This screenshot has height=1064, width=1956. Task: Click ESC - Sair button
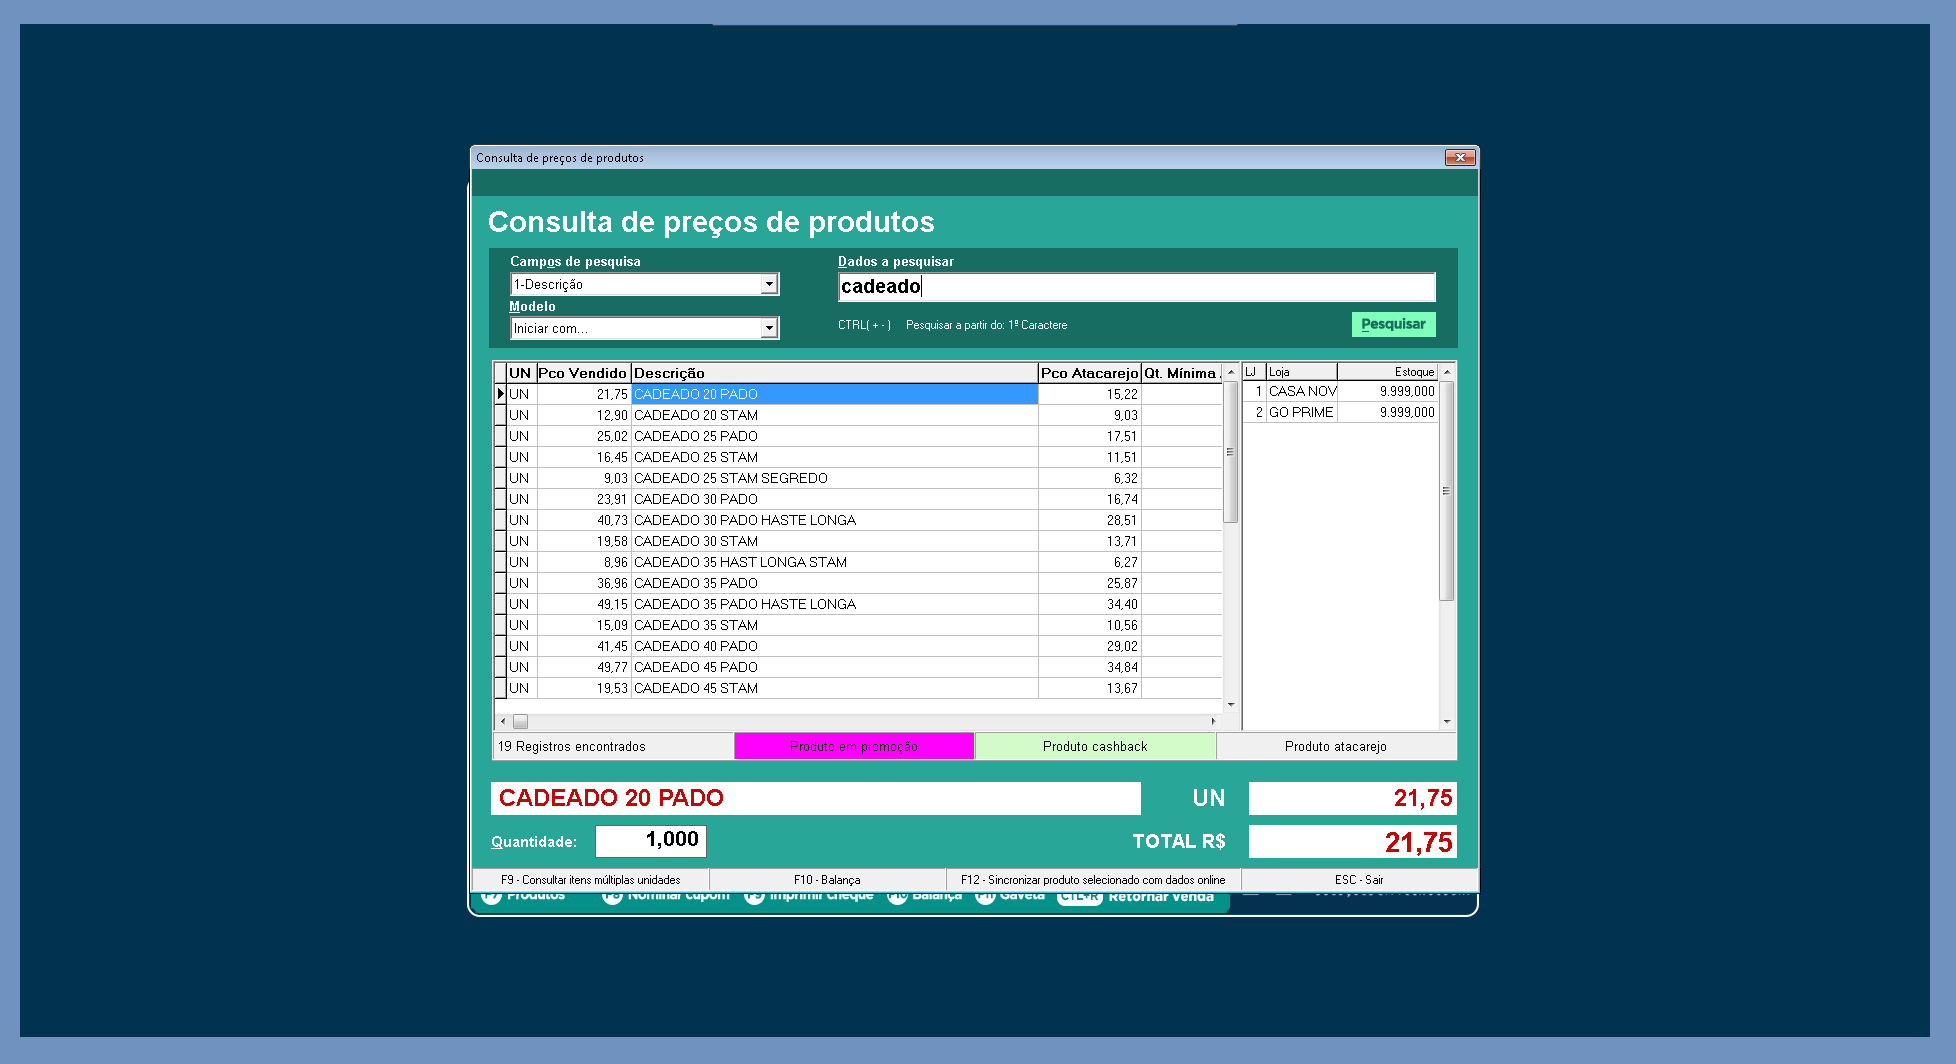(1359, 880)
